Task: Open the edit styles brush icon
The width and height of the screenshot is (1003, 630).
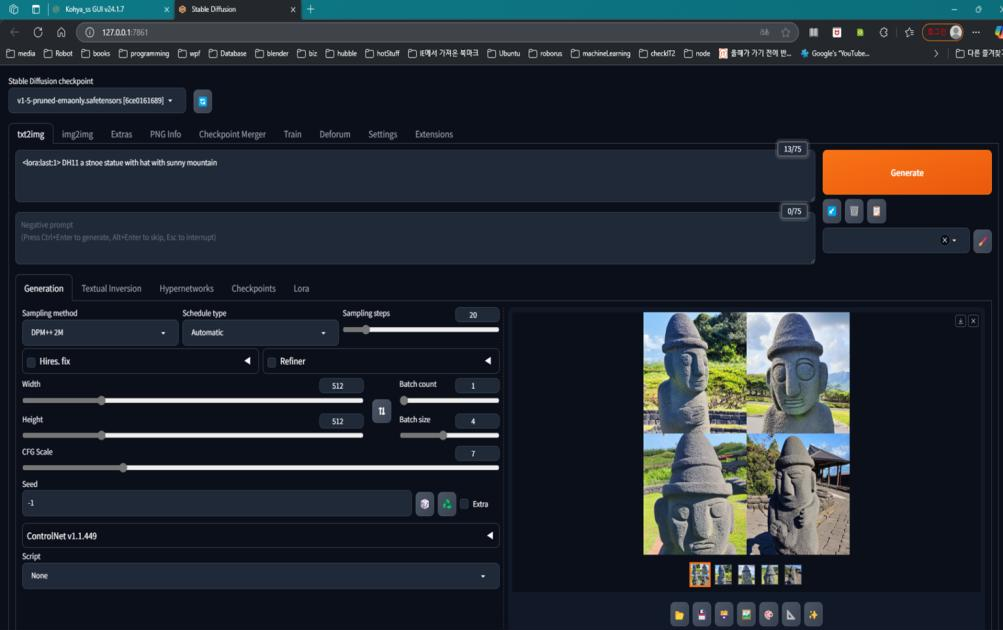Action: (982, 241)
